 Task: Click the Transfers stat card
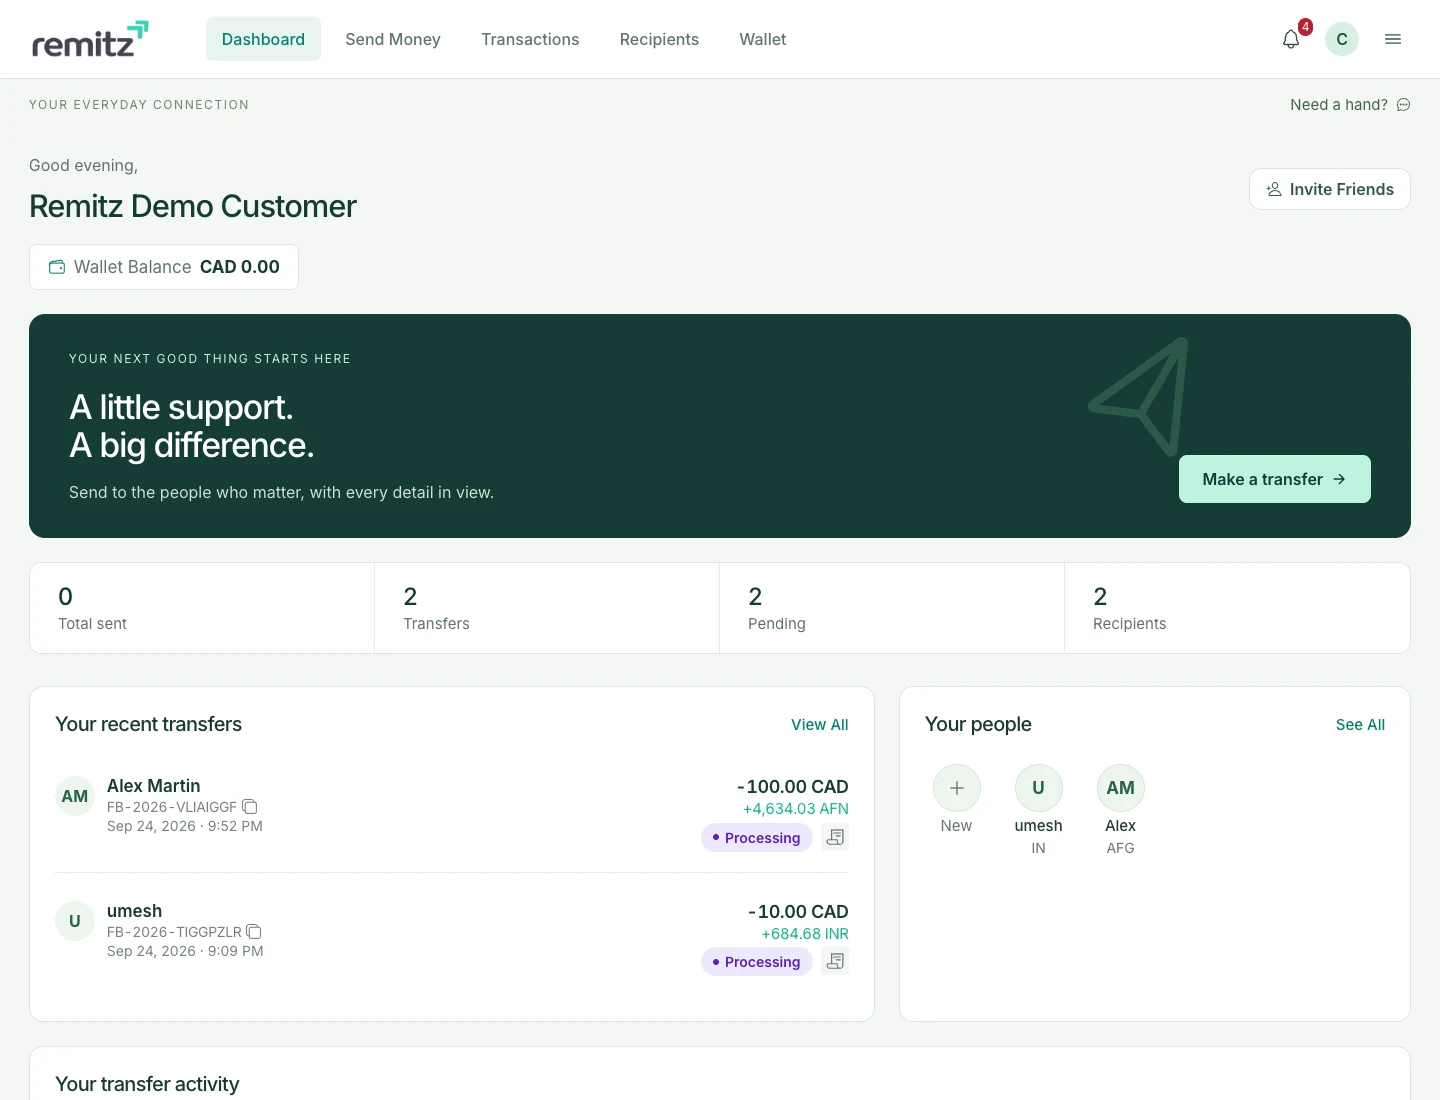point(547,608)
